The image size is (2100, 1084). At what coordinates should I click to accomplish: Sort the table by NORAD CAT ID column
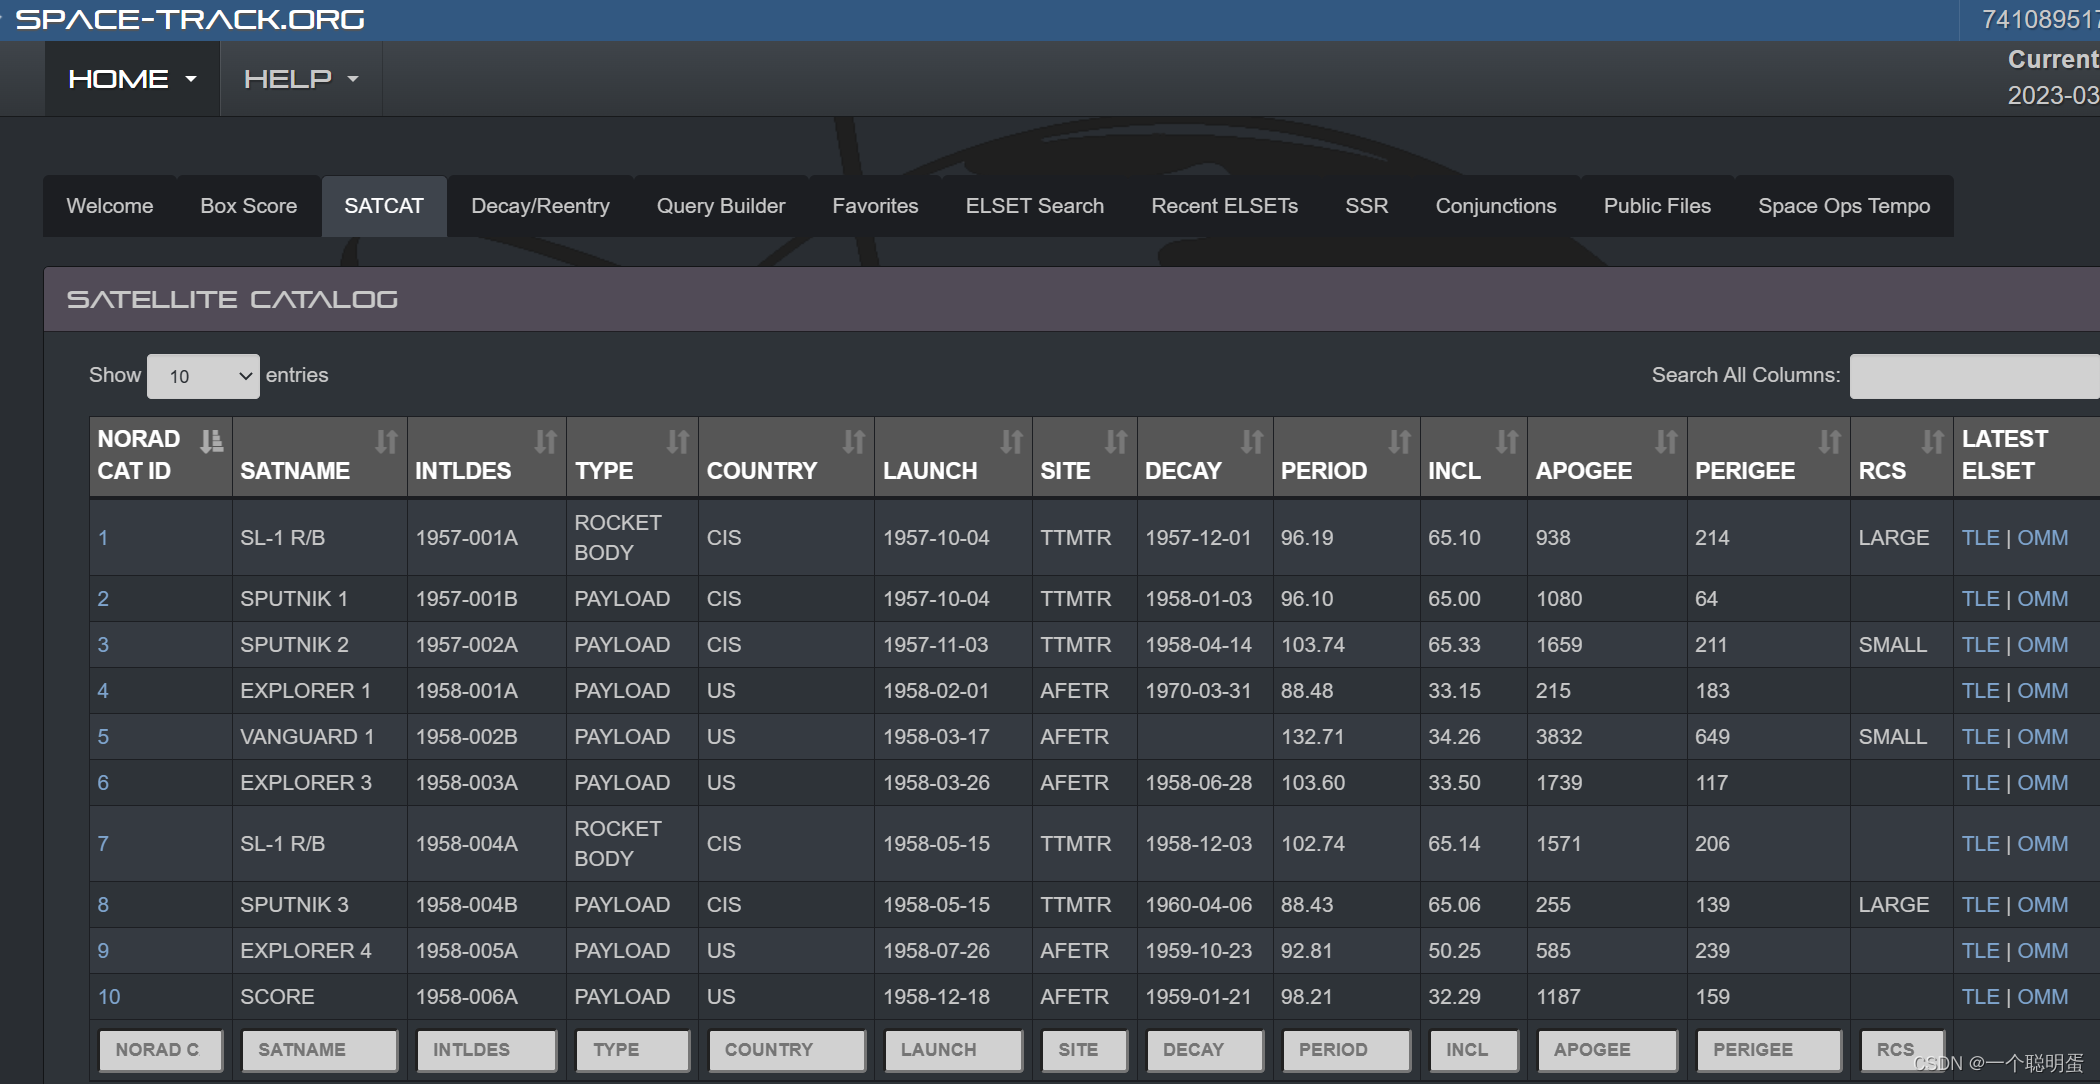[x=211, y=441]
